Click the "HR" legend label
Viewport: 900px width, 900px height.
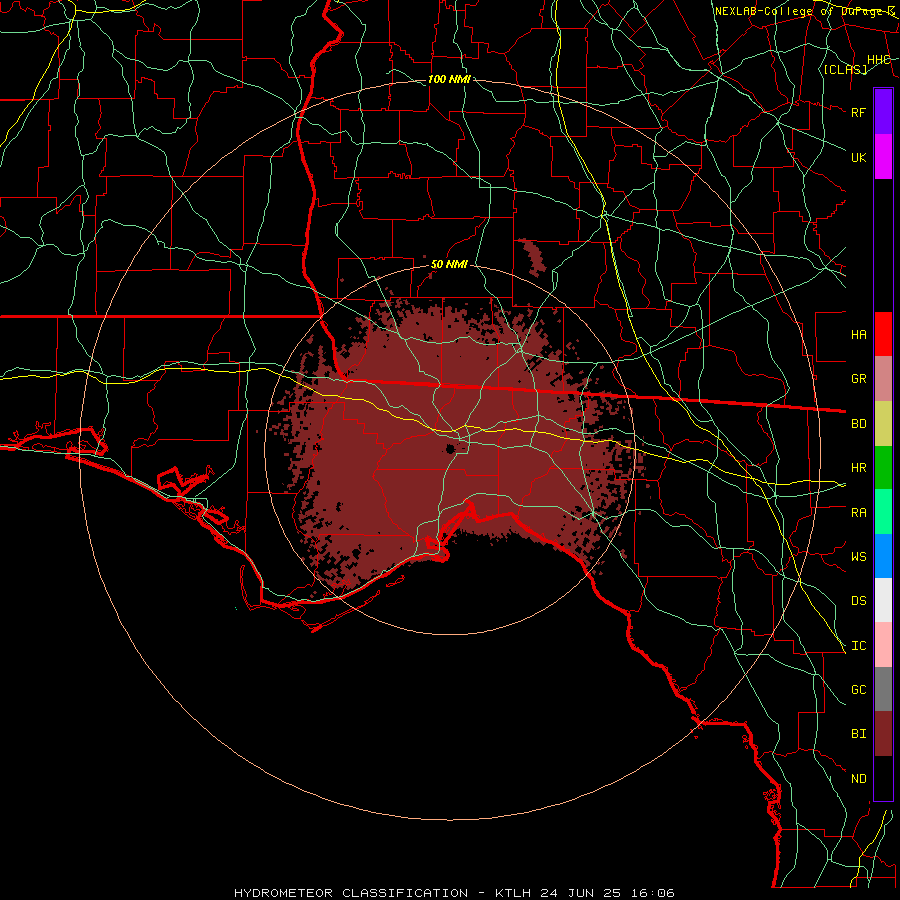point(858,468)
